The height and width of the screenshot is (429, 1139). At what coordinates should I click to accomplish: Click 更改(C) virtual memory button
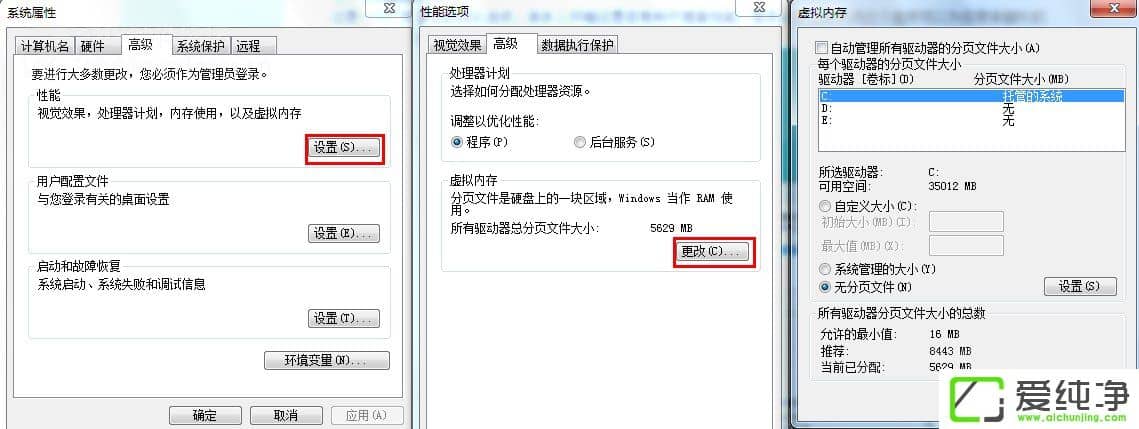(x=714, y=251)
